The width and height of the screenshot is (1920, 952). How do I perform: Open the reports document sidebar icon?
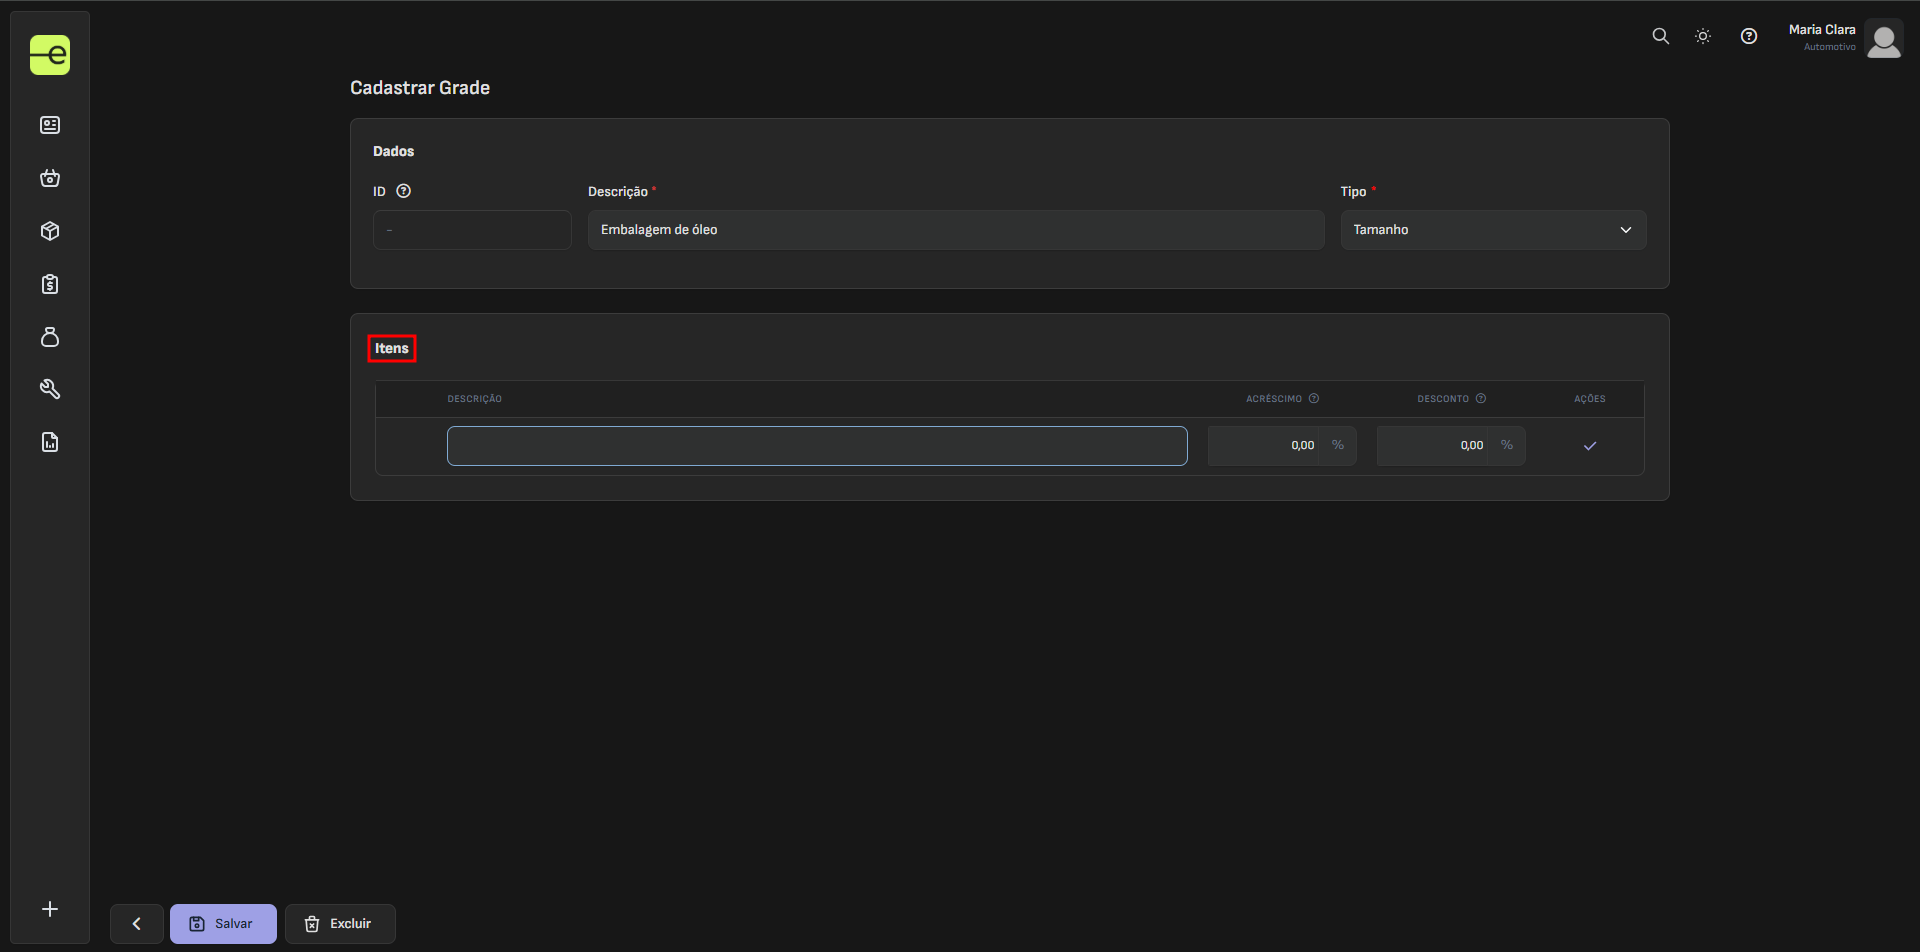click(50, 442)
